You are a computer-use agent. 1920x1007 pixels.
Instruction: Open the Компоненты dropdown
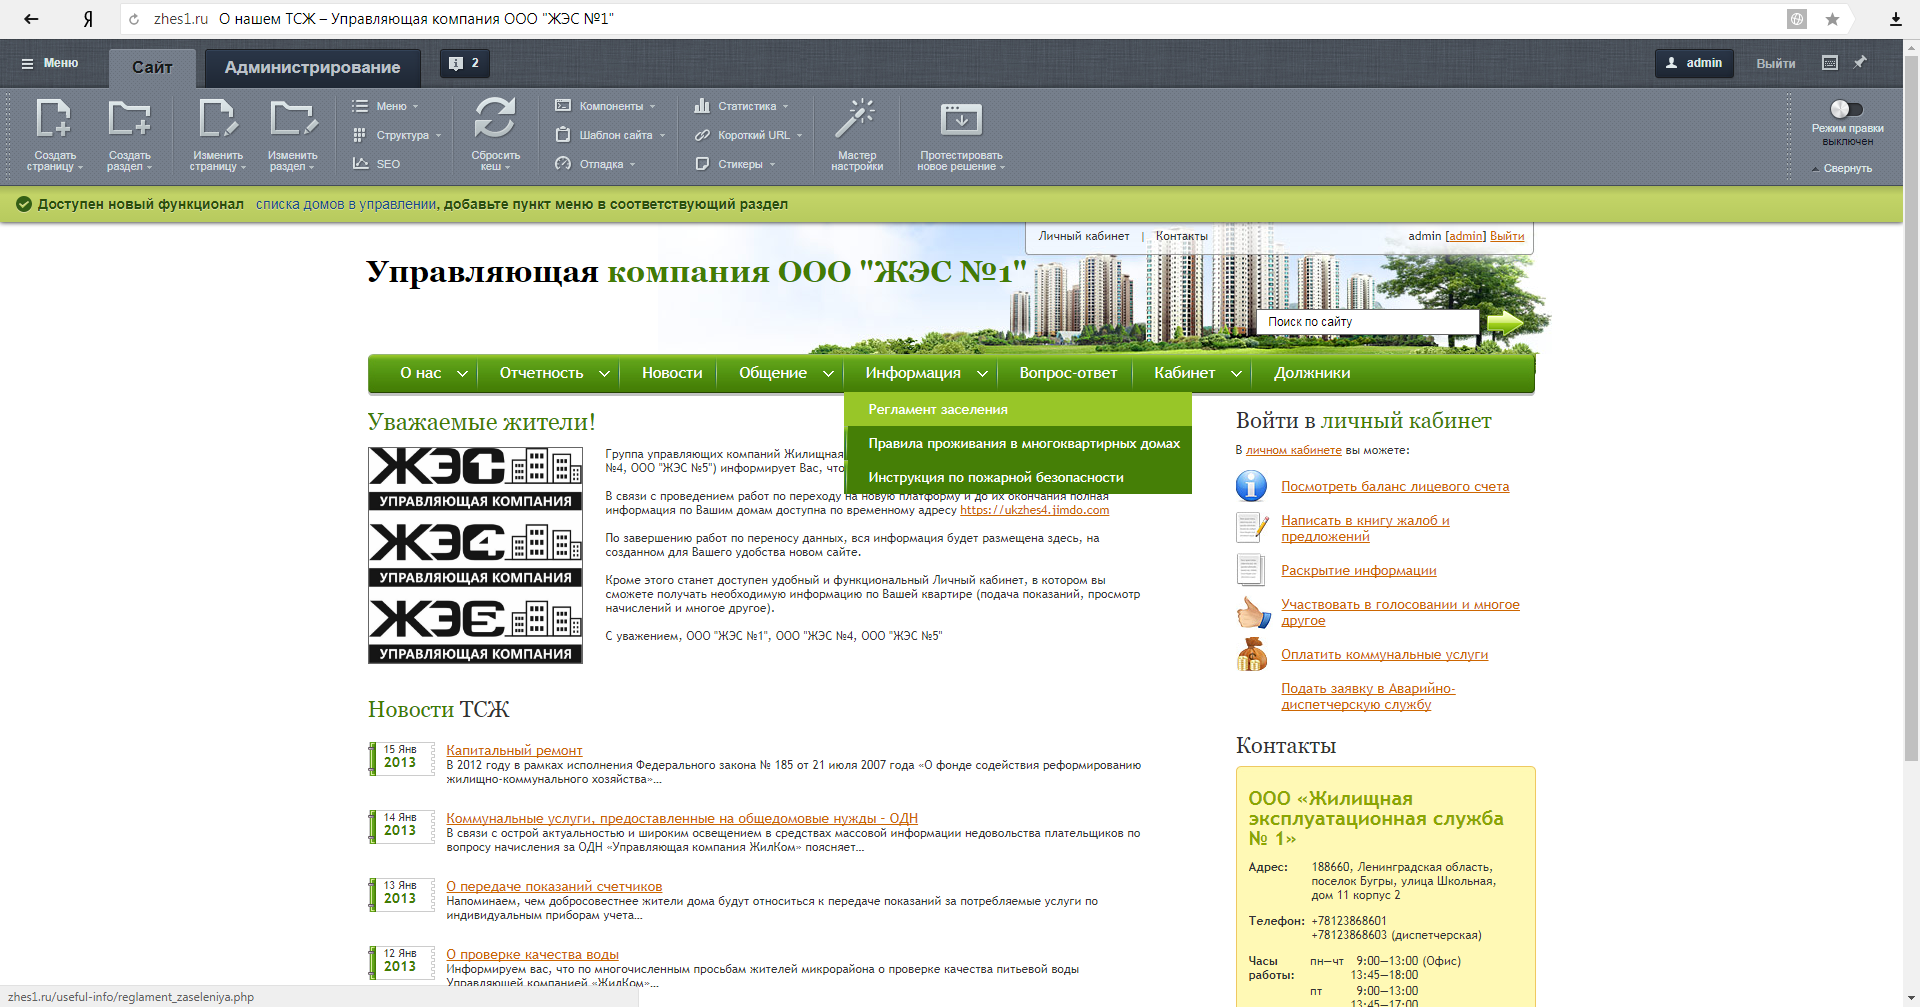click(605, 106)
